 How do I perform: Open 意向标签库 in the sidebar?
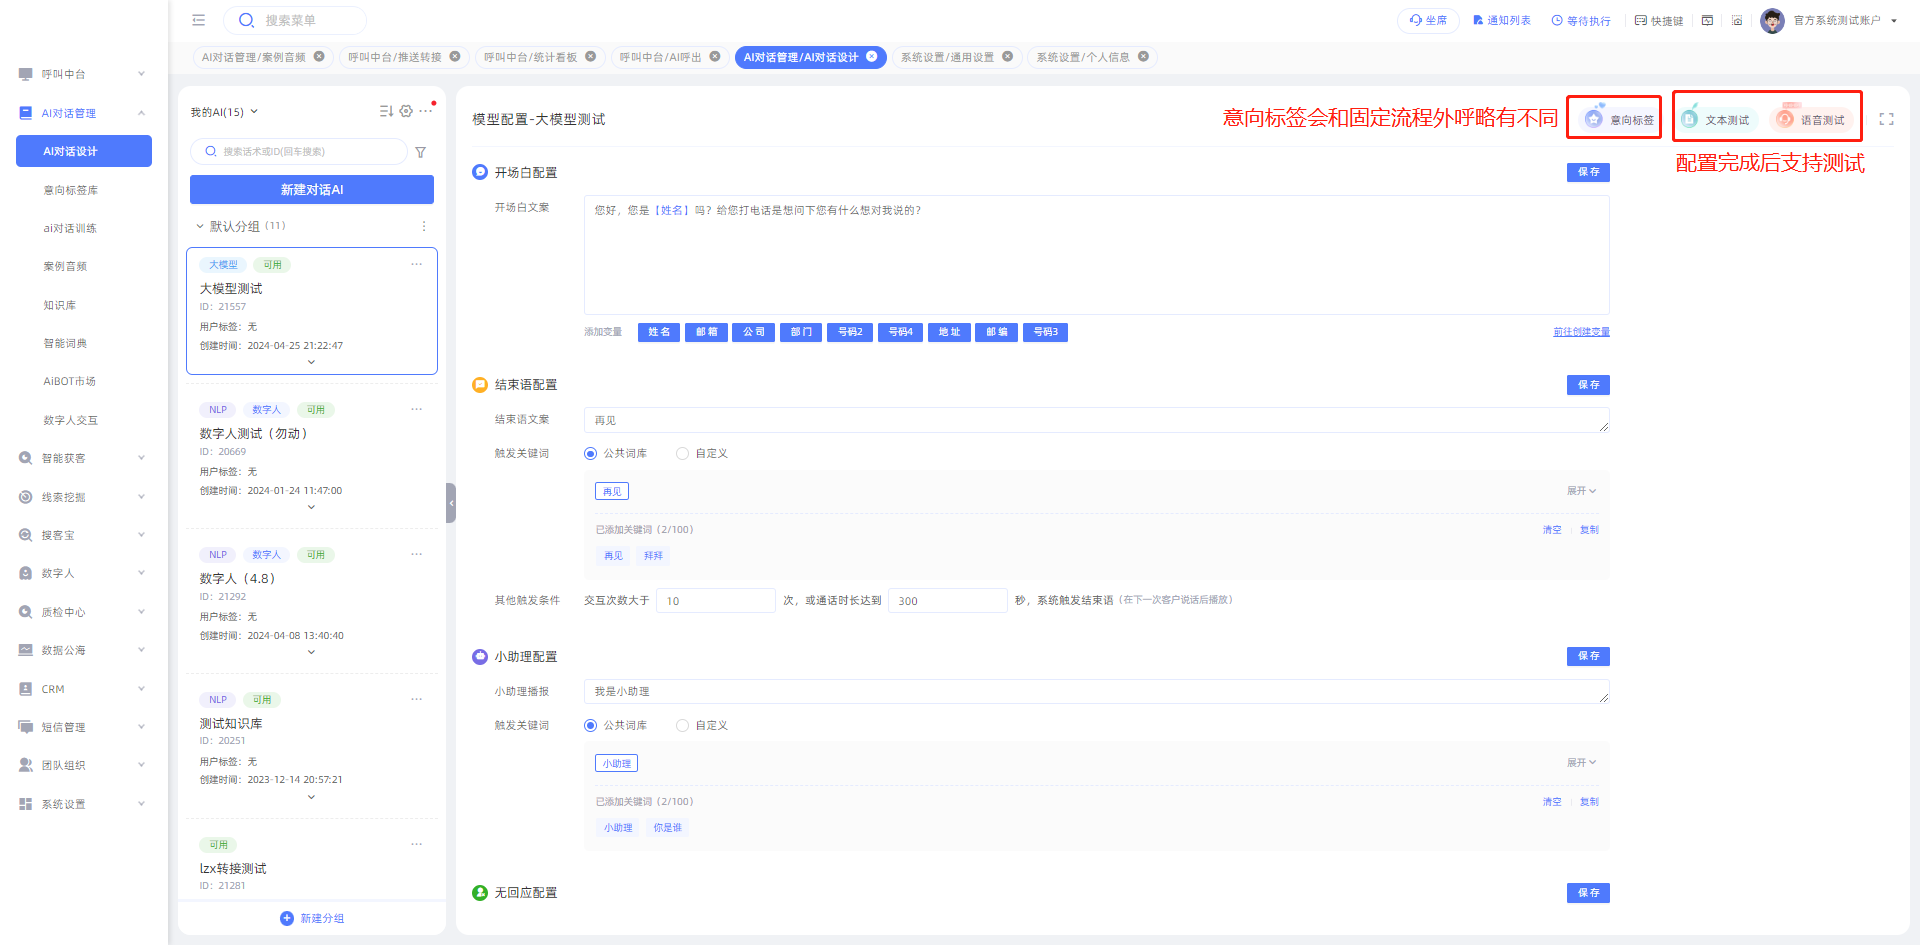pyautogui.click(x=71, y=190)
